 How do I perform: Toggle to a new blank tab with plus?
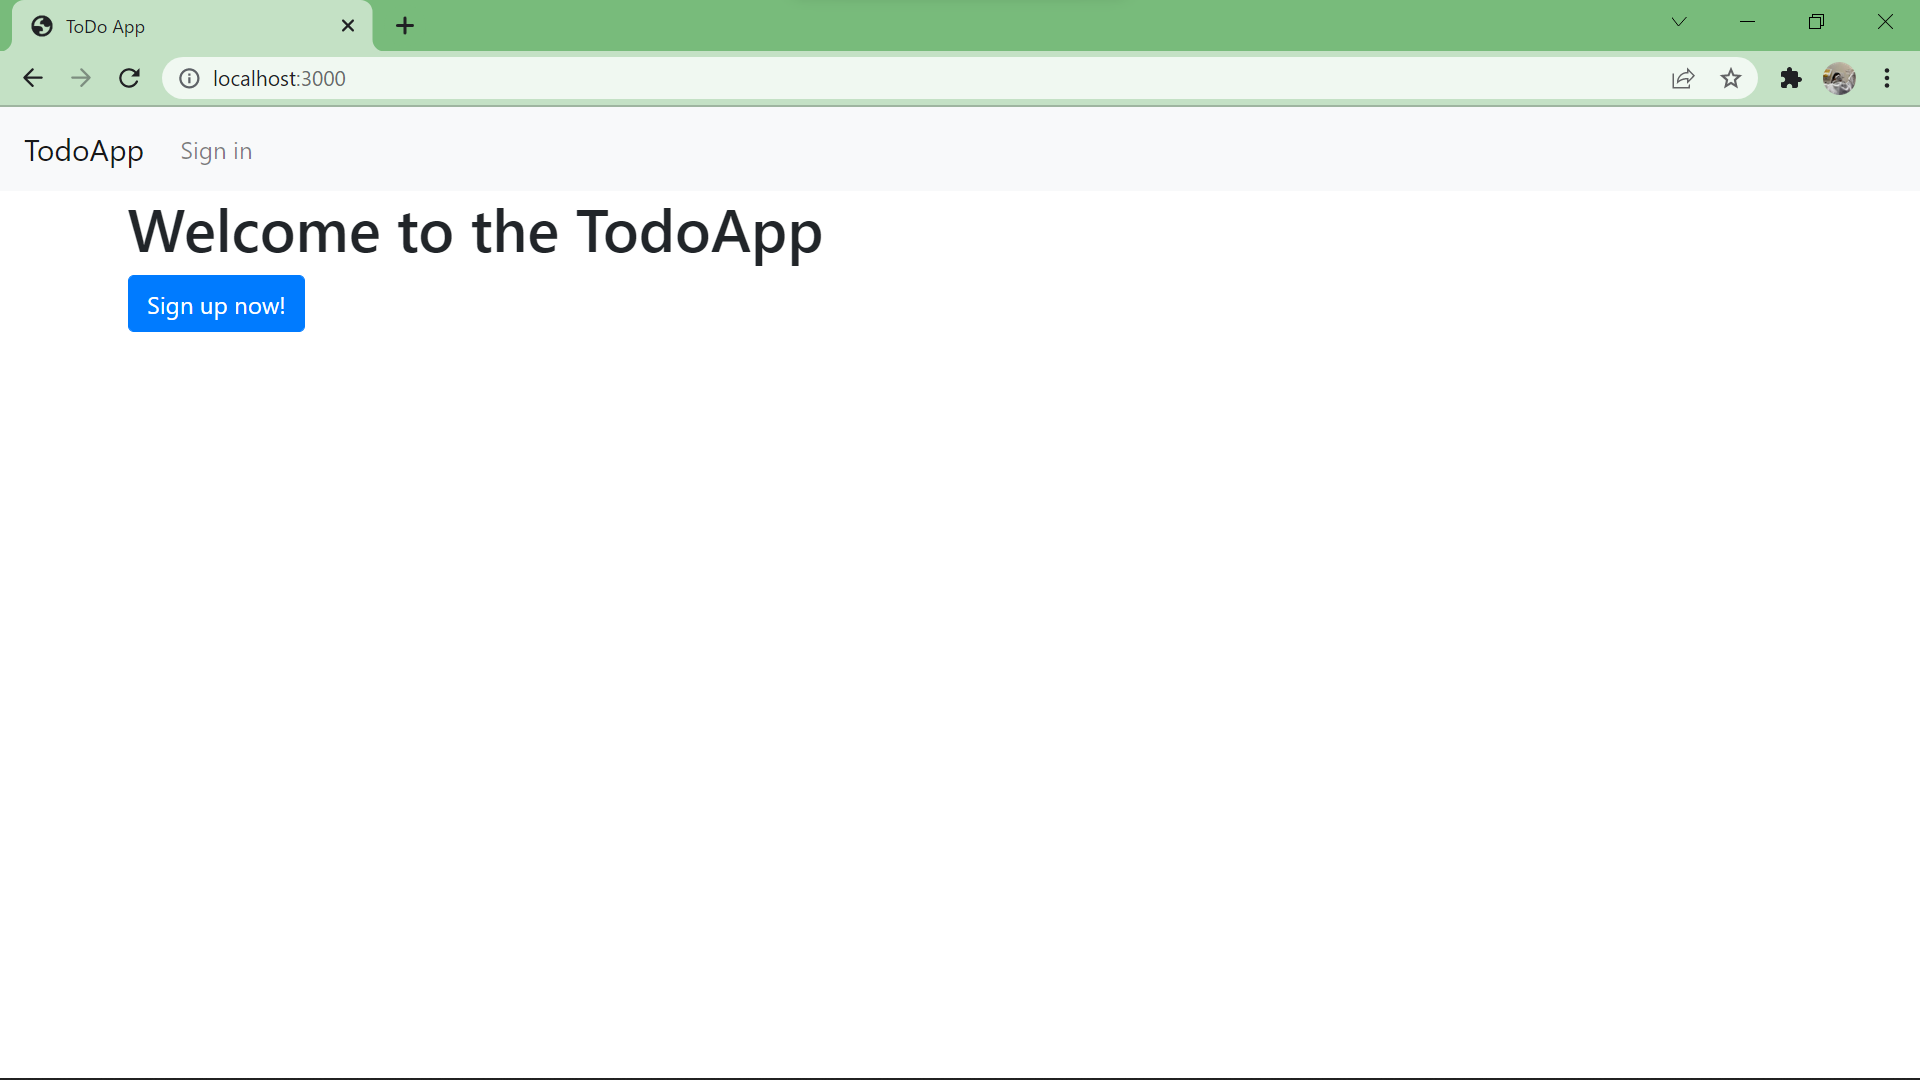(404, 25)
